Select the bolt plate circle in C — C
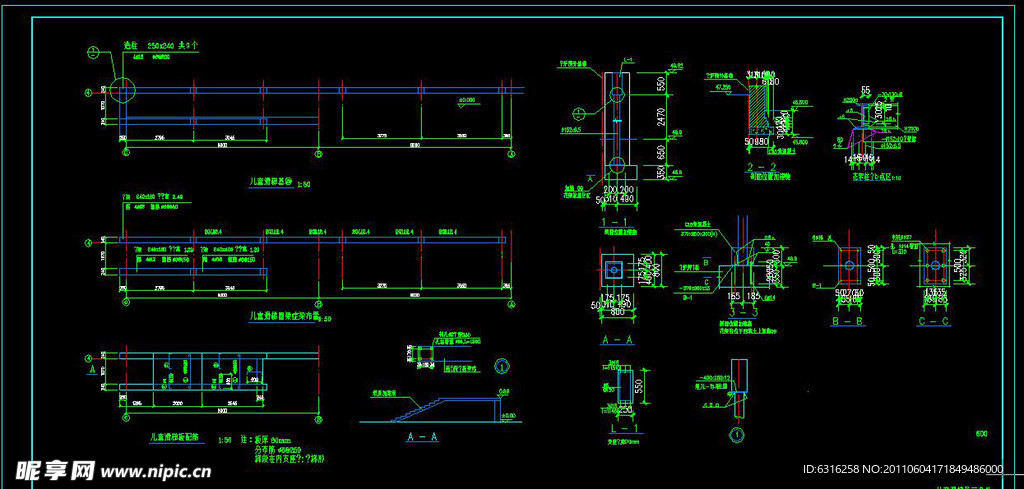This screenshot has width=1024, height=489. click(x=936, y=266)
